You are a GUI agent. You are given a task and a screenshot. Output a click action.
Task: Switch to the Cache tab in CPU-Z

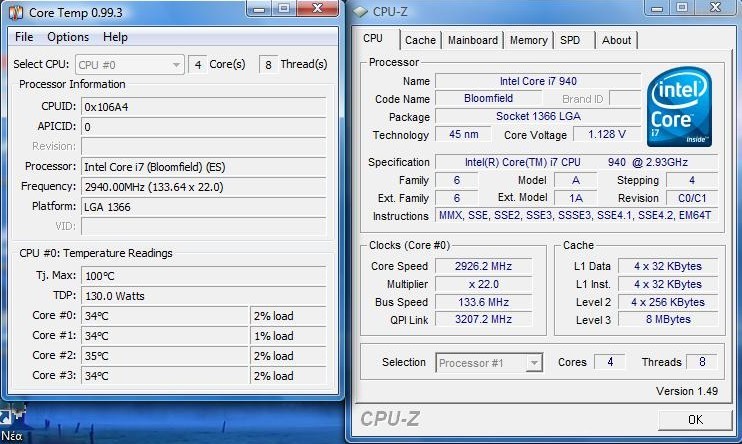420,40
